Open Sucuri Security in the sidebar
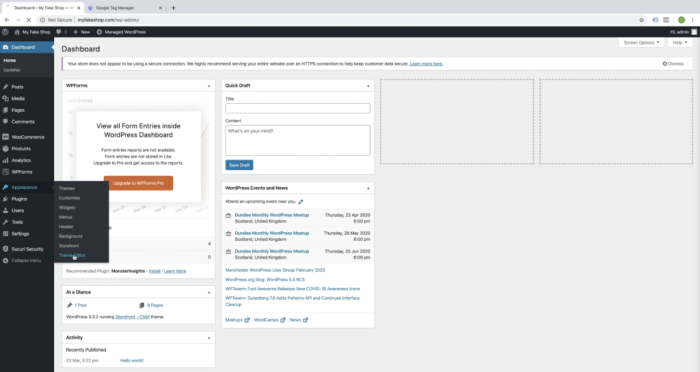Screen dimensions: 700x372 tap(27, 249)
